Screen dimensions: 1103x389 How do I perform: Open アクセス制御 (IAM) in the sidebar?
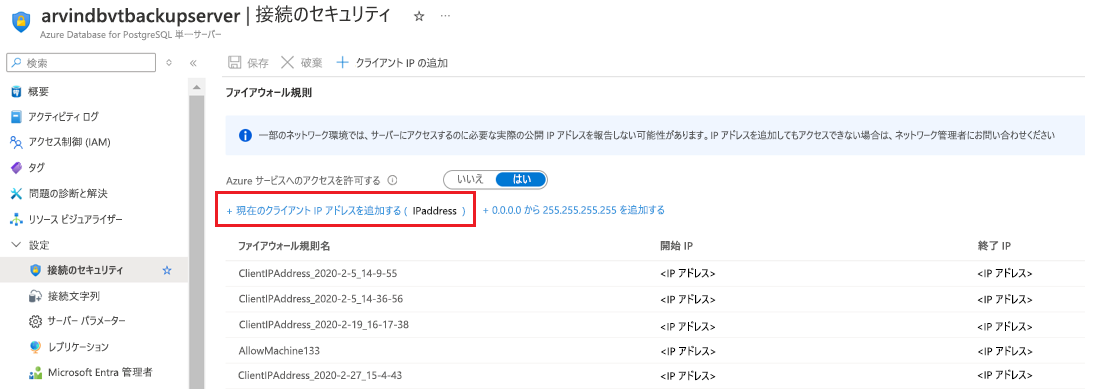pos(69,142)
